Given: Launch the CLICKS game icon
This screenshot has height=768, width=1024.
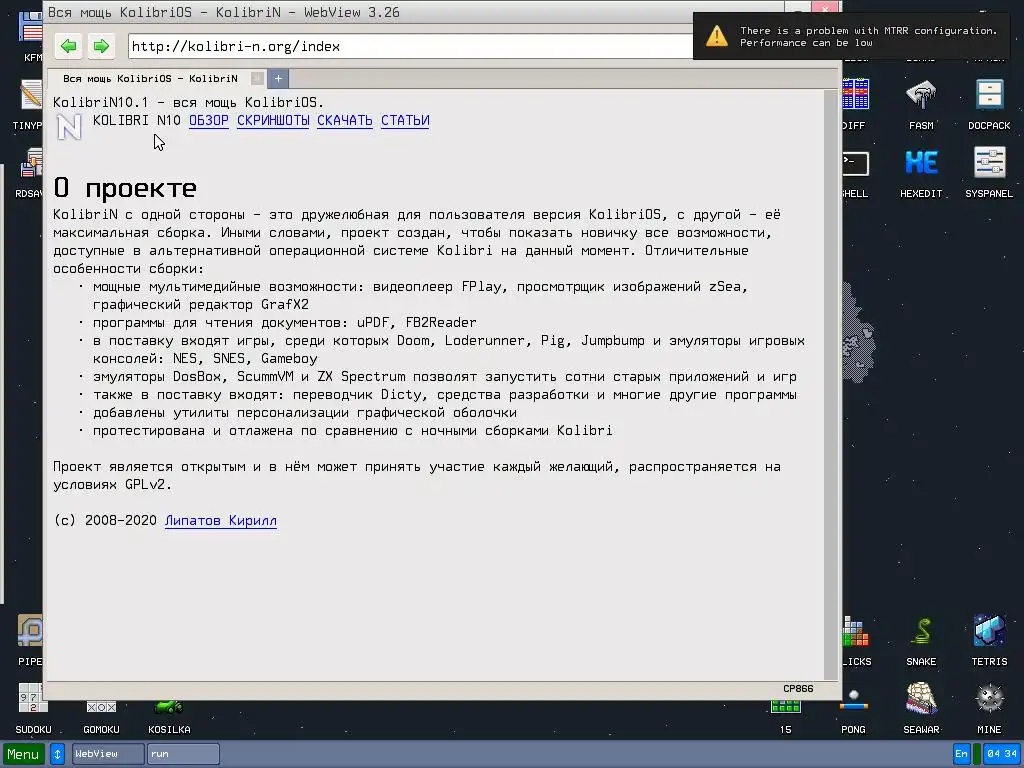Looking at the screenshot, I should pyautogui.click(x=856, y=641).
